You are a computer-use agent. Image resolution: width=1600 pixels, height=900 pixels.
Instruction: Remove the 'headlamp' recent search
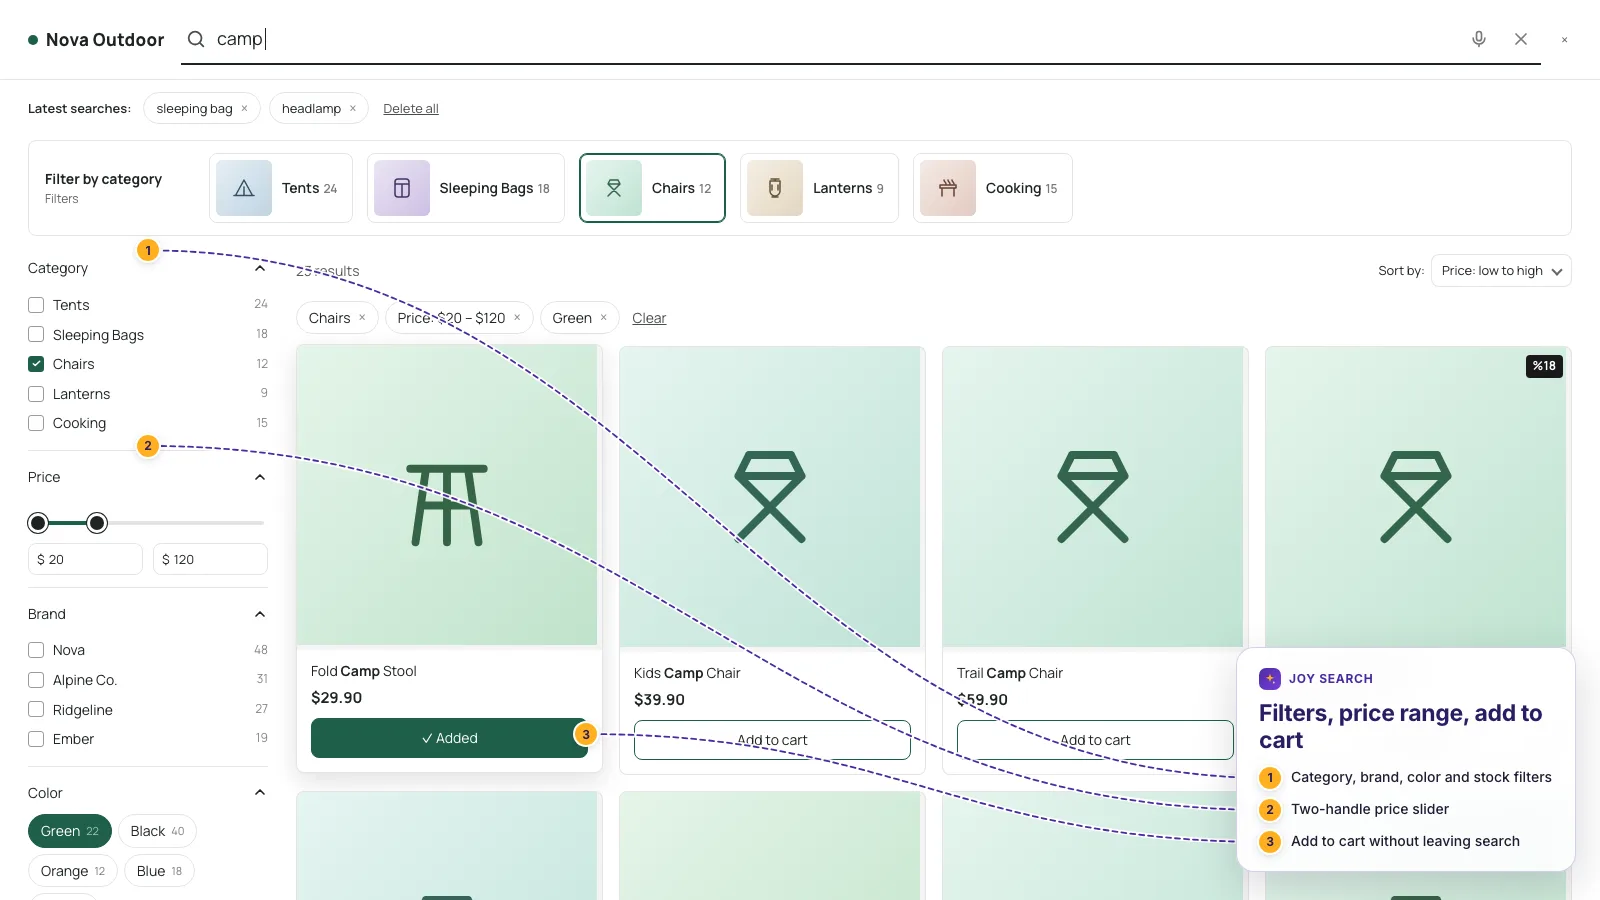[353, 108]
